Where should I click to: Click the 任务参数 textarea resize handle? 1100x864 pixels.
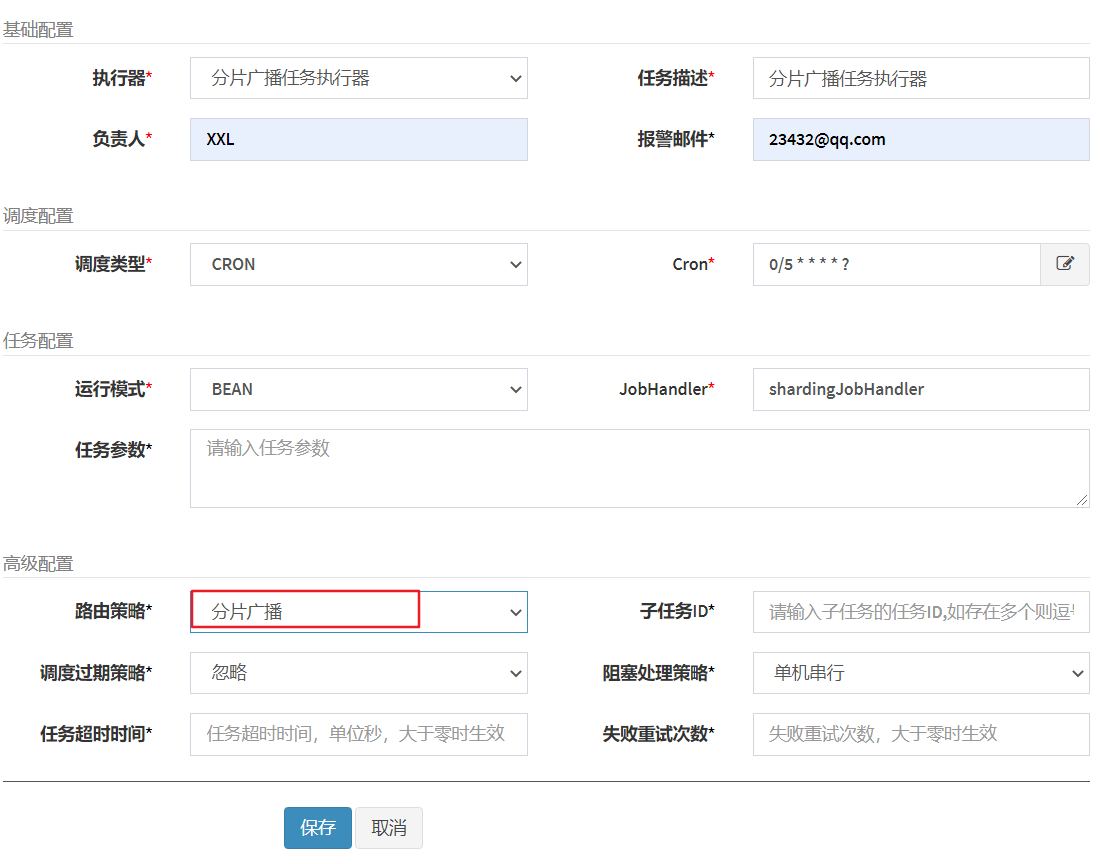coord(1082,500)
